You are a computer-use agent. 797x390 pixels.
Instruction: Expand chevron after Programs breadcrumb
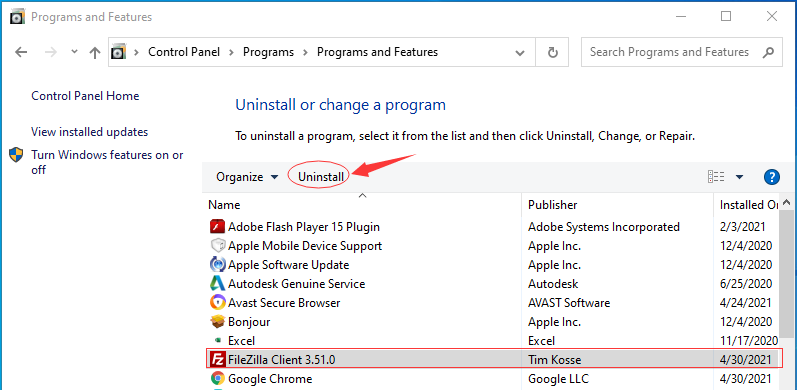coord(305,52)
